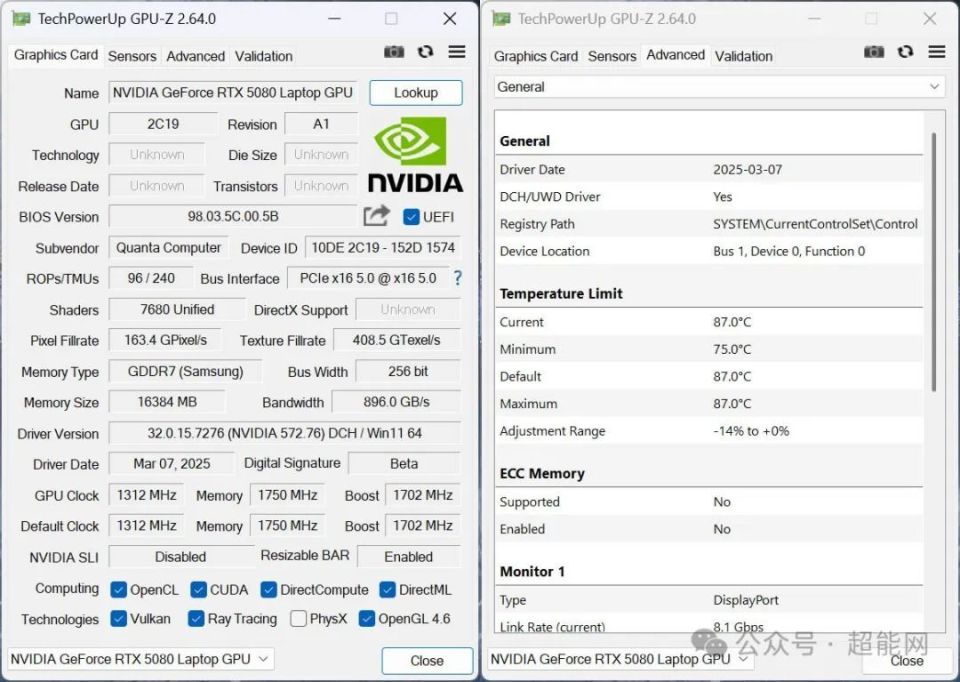960x682 pixels.
Task: Click the Bus Width 256 bit field
Action: click(408, 371)
